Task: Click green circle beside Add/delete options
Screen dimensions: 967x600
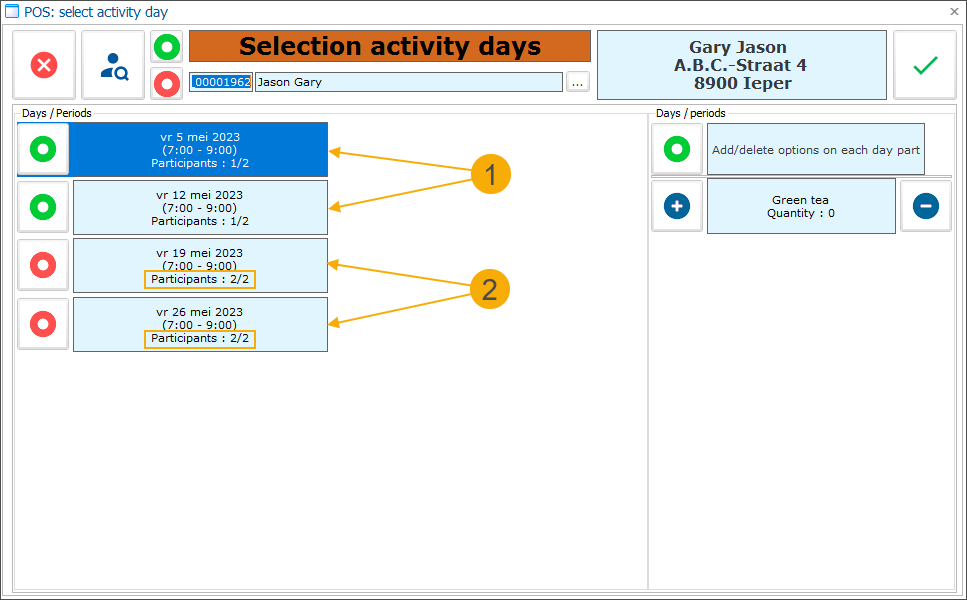Action: click(x=676, y=148)
